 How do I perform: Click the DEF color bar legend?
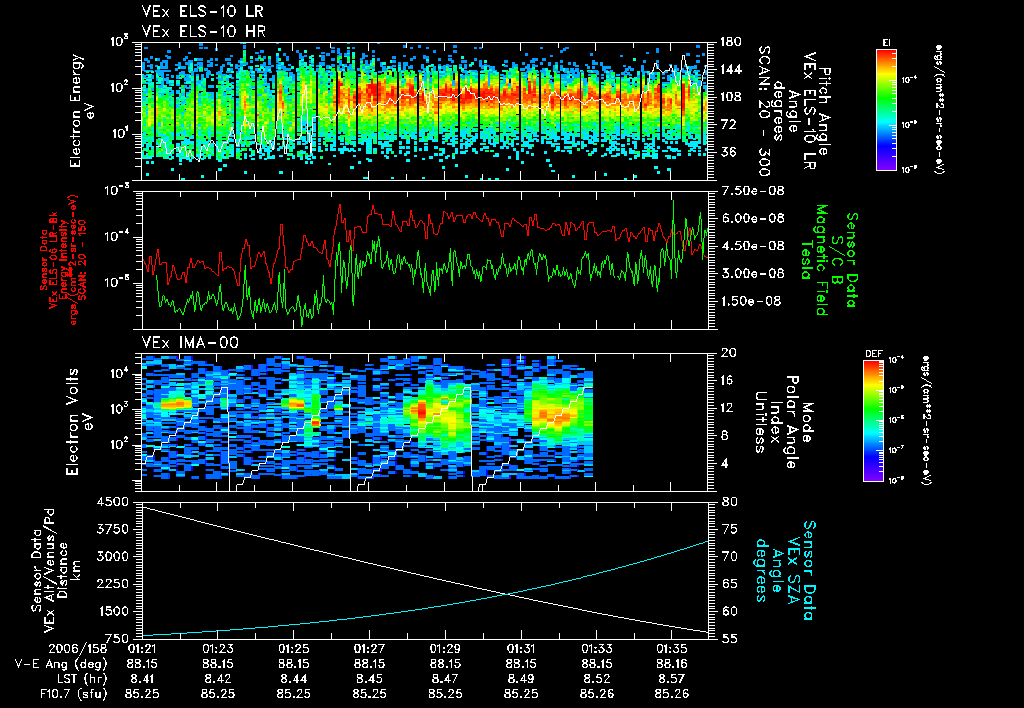(873, 421)
